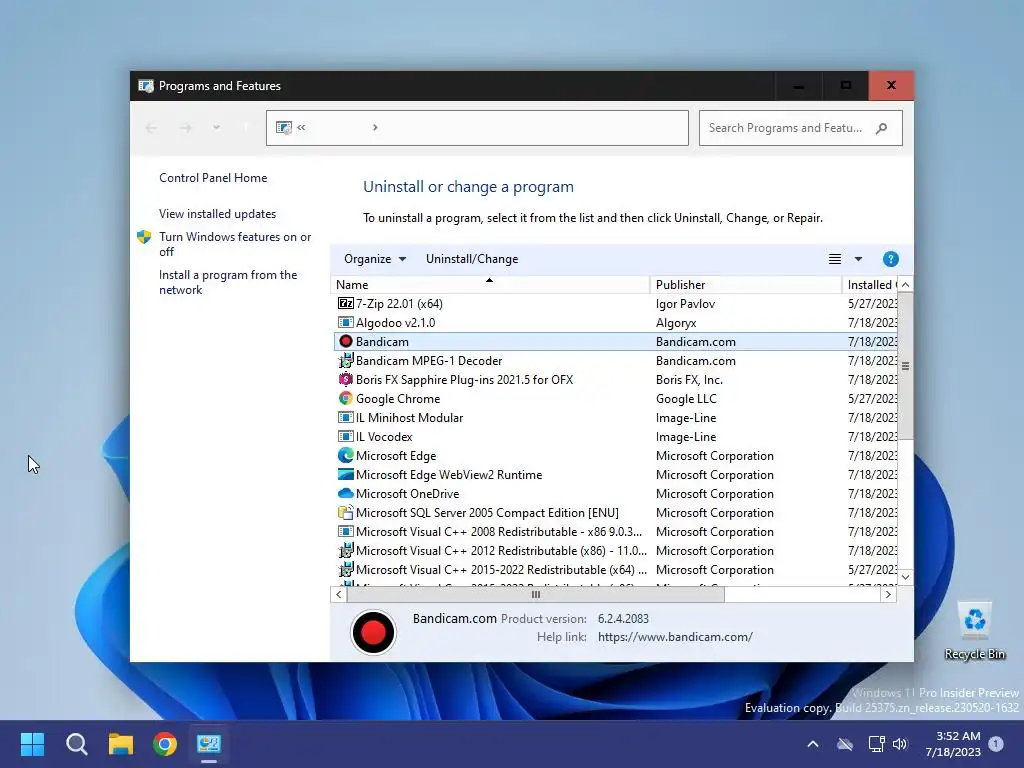Click the SQL Server 2005 Compact icon

(345, 513)
